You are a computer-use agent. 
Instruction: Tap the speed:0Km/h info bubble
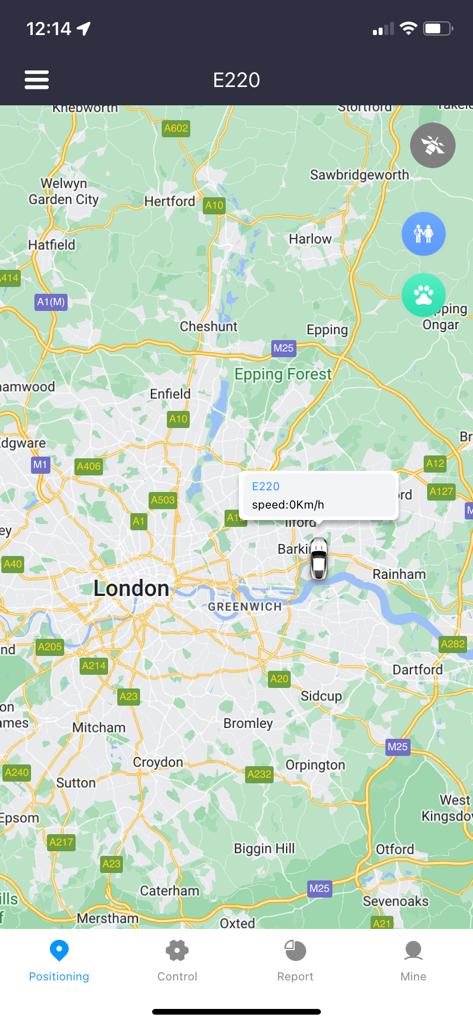[x=288, y=504]
